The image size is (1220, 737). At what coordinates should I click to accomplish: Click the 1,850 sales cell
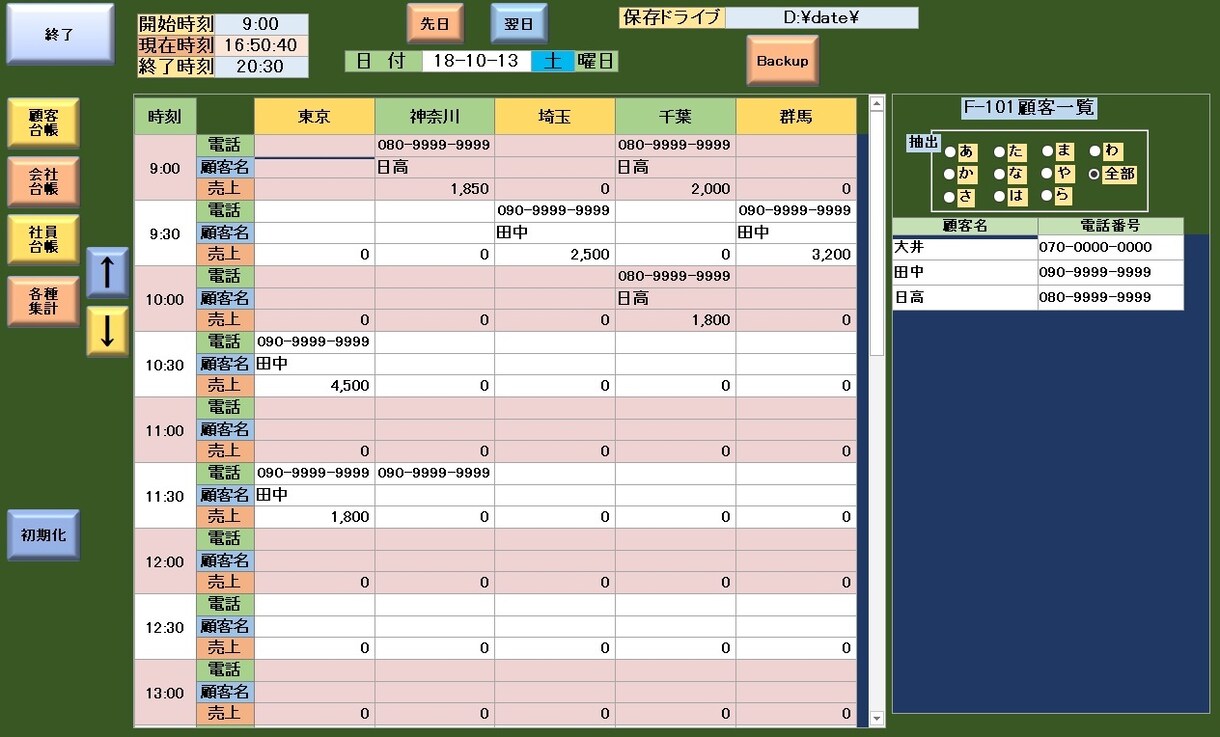435,188
